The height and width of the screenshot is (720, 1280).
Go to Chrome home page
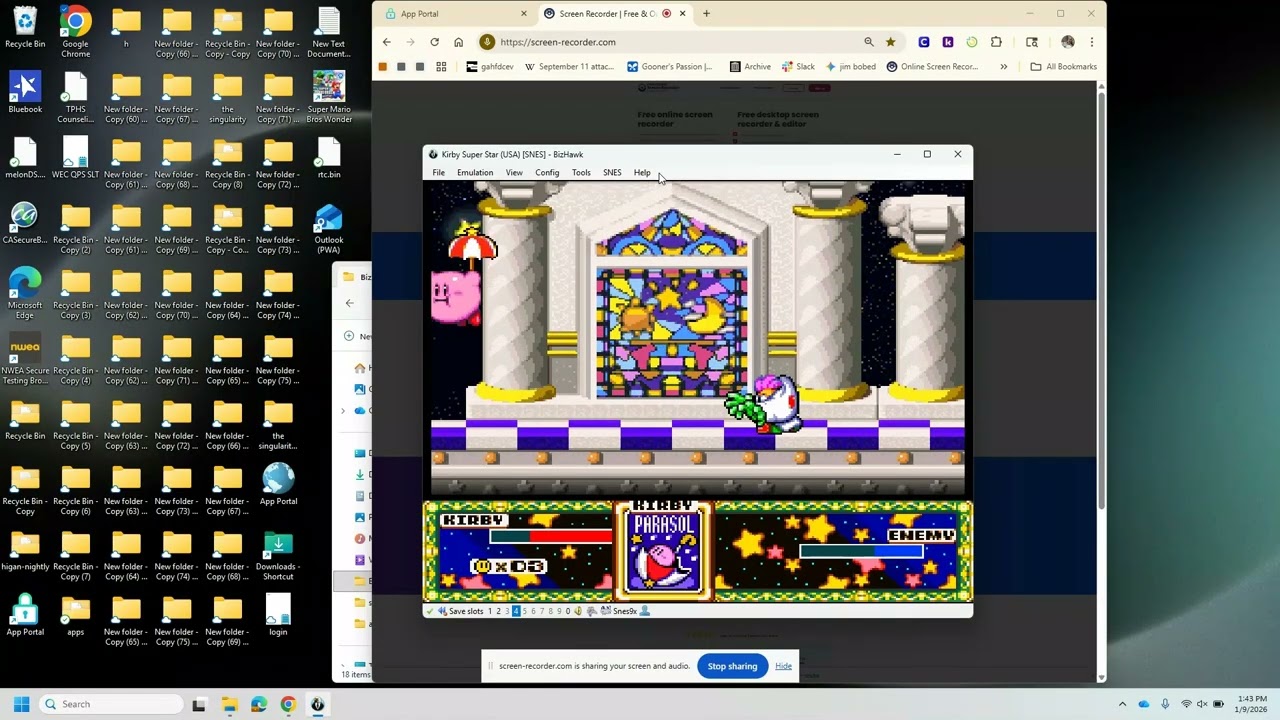458,42
